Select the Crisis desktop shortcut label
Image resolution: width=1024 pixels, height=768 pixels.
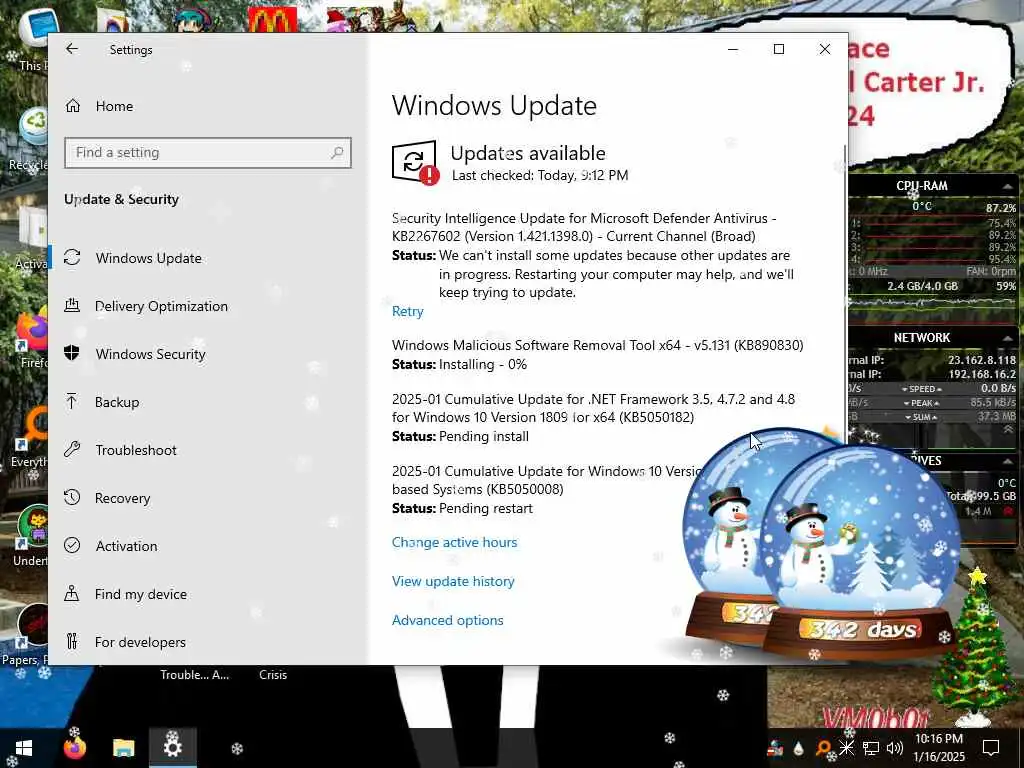[273, 675]
